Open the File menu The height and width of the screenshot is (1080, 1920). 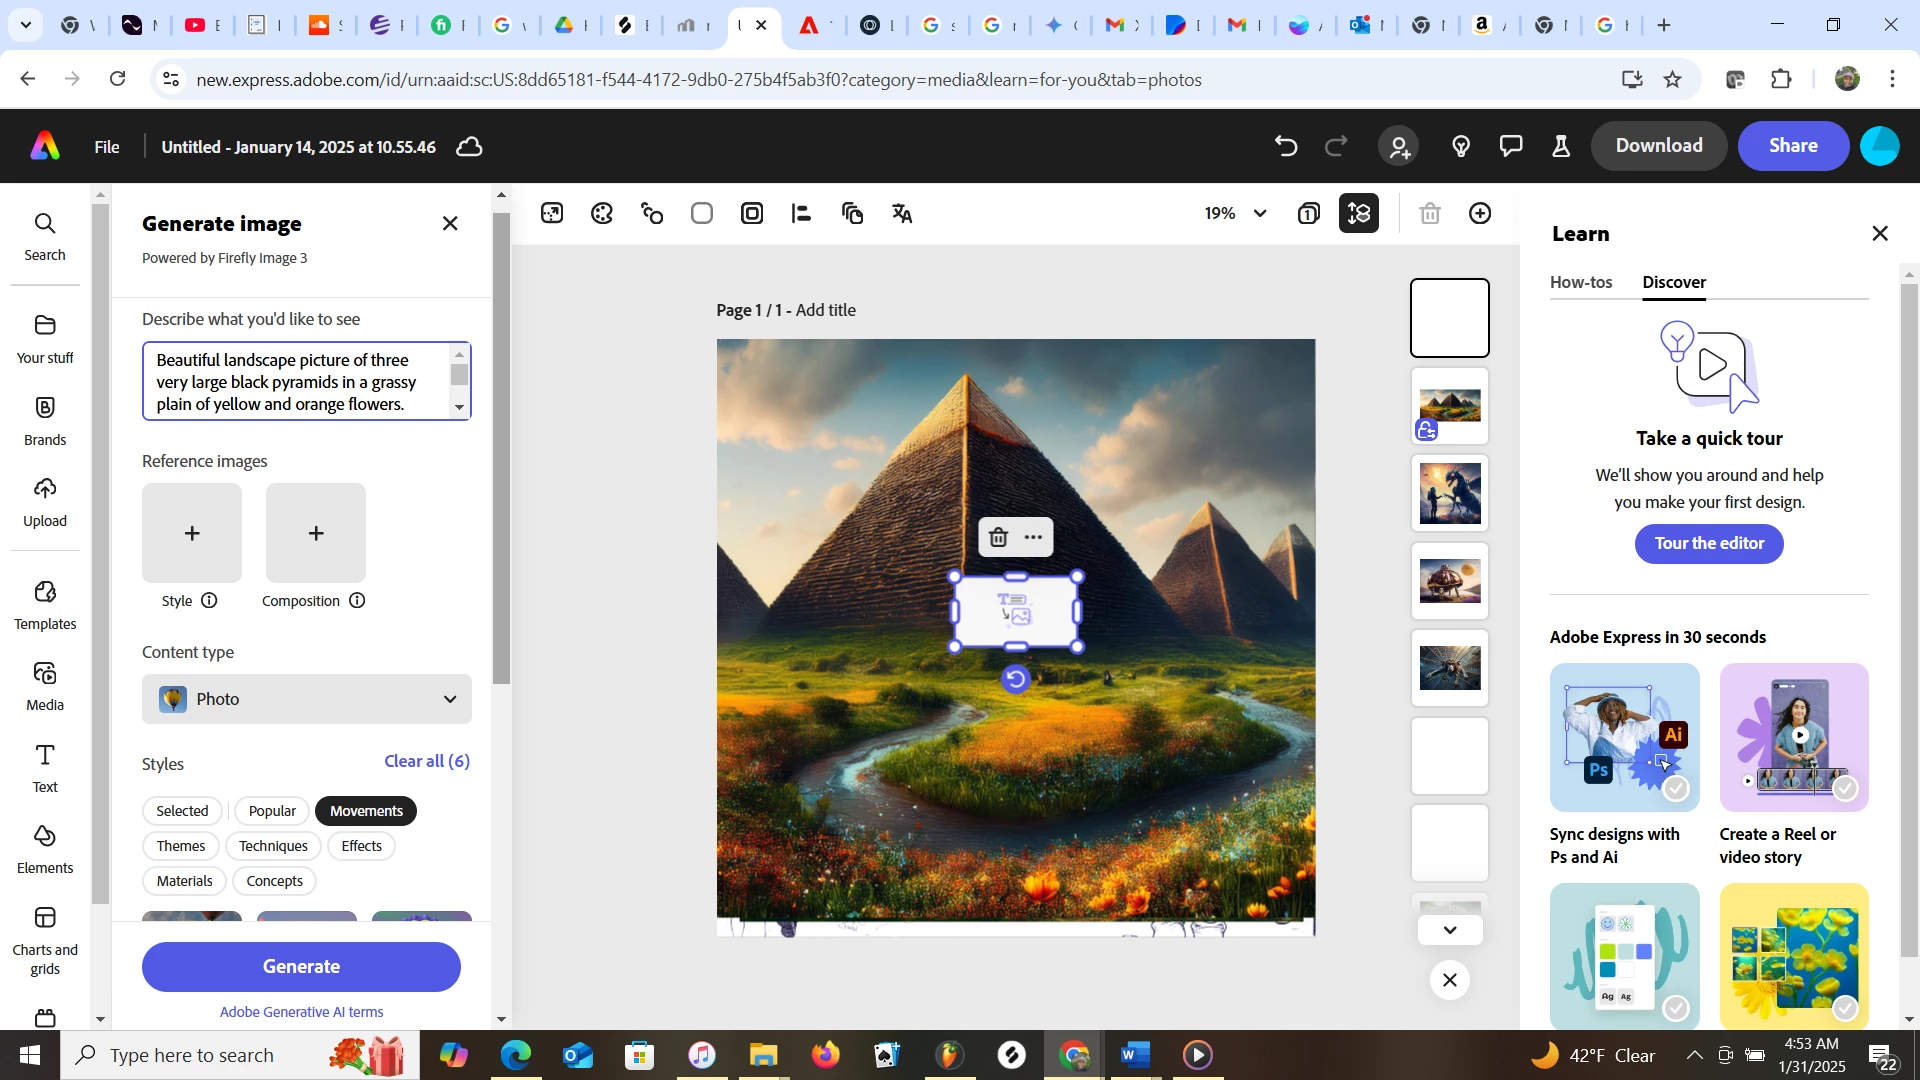107,147
